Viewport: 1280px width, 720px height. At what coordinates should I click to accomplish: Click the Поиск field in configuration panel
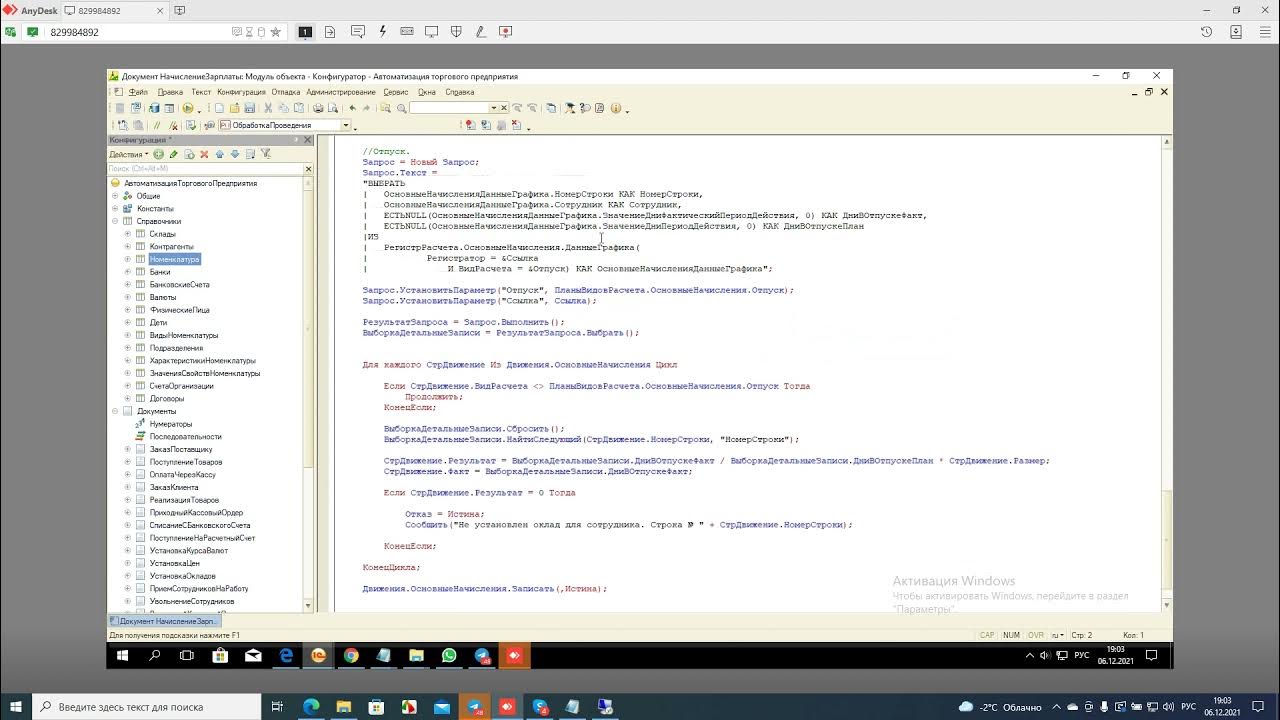coord(205,168)
